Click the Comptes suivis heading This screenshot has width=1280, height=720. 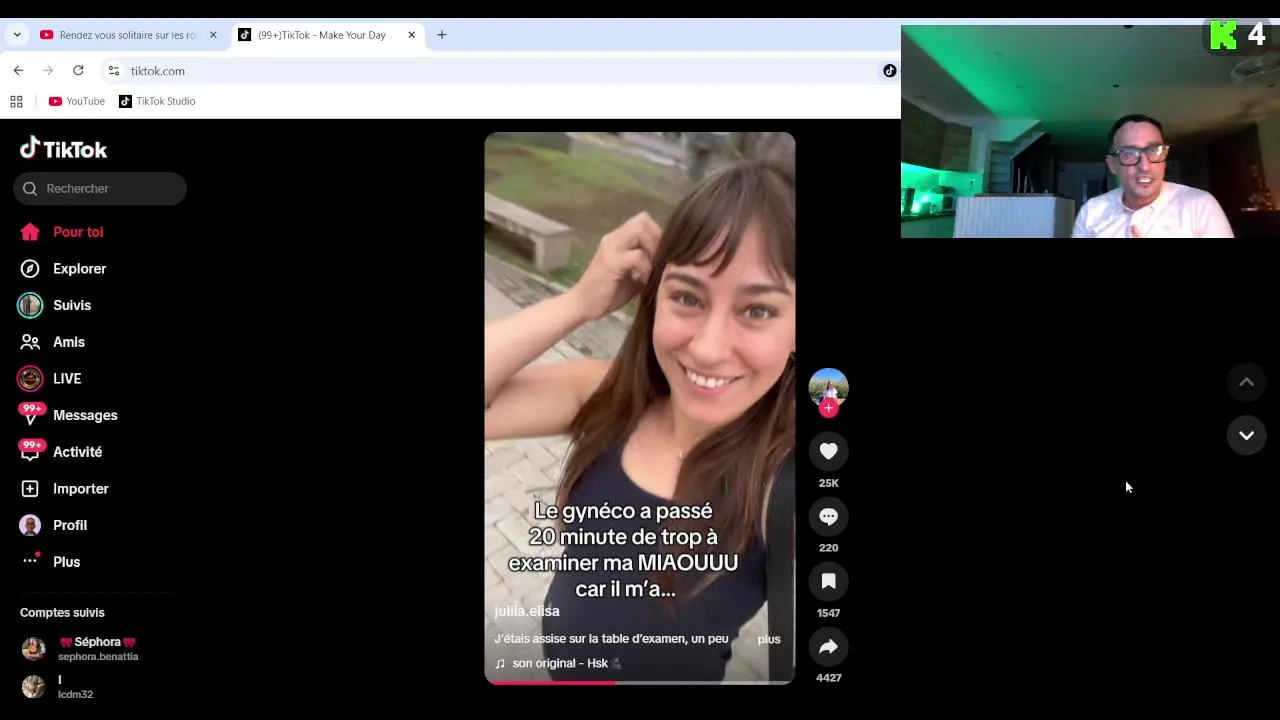[x=62, y=613]
